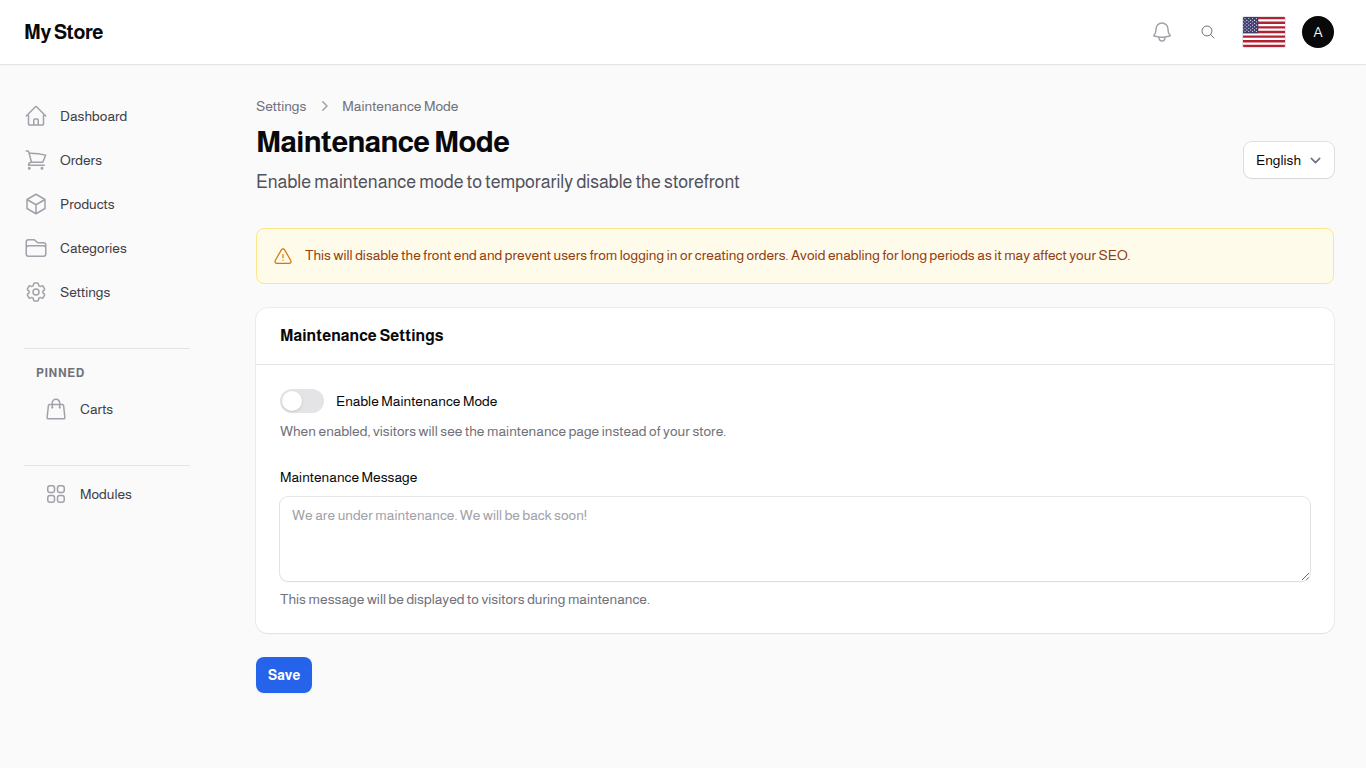Click the Settings gear icon in sidebar
This screenshot has height=768, width=1366.
[36, 292]
